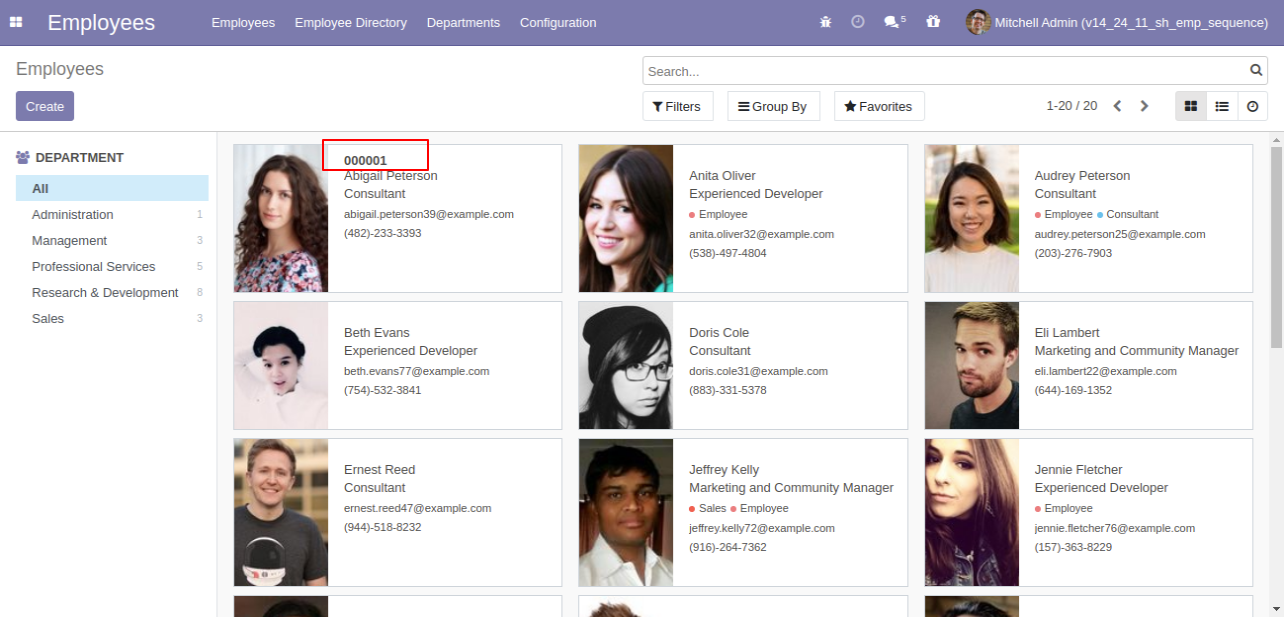Viewport: 1284px width, 617px height.
Task: Open the apps grid home menu
Action: pyautogui.click(x=16, y=22)
